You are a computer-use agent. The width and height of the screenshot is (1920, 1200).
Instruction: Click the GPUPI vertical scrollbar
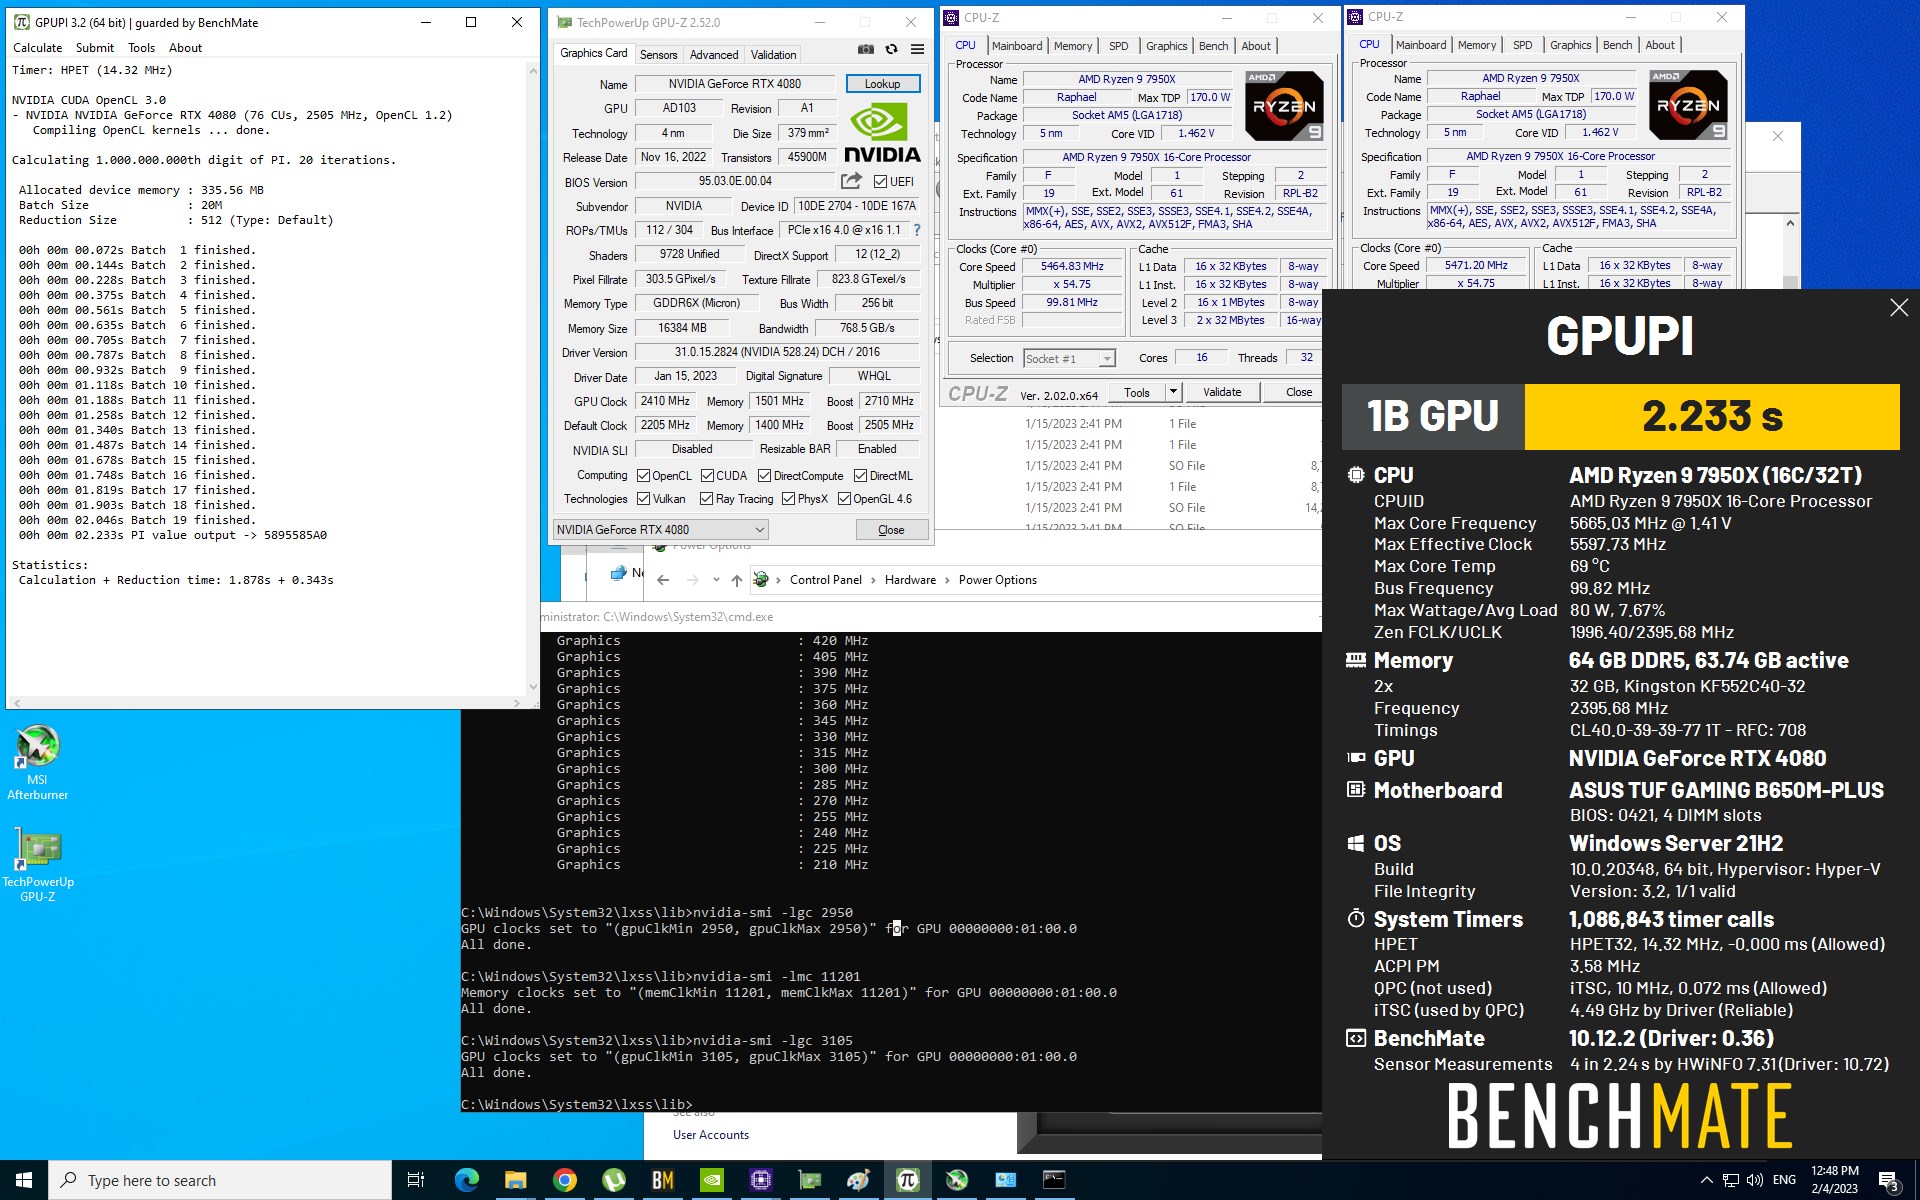533,380
